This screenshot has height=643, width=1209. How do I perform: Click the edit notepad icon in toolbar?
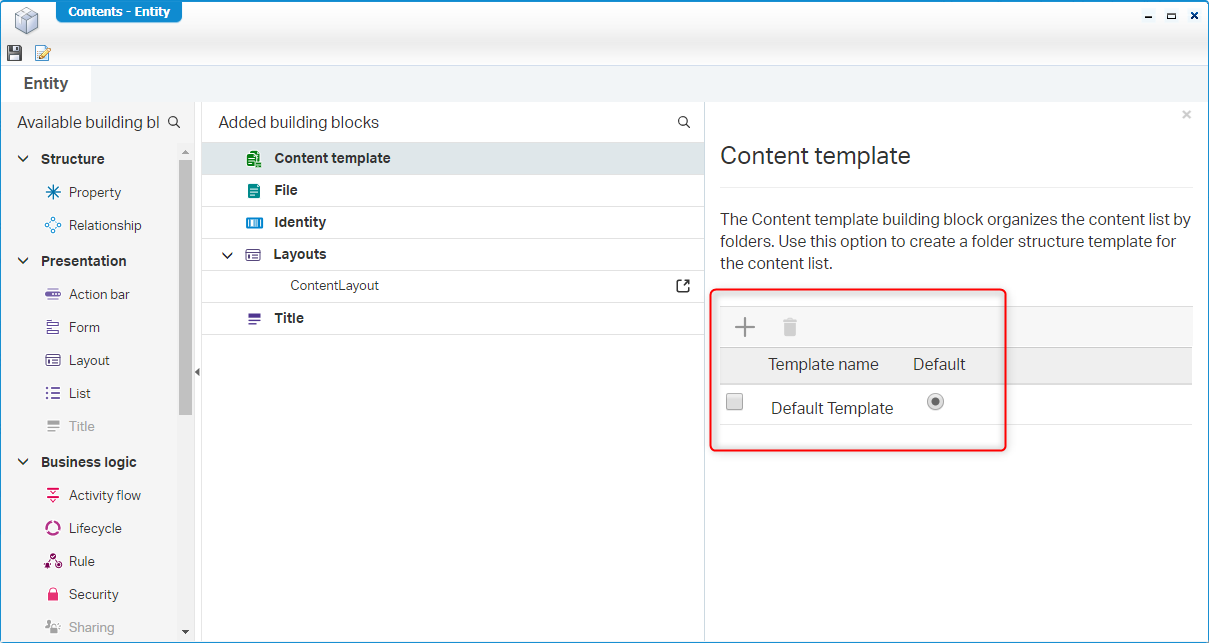click(42, 53)
